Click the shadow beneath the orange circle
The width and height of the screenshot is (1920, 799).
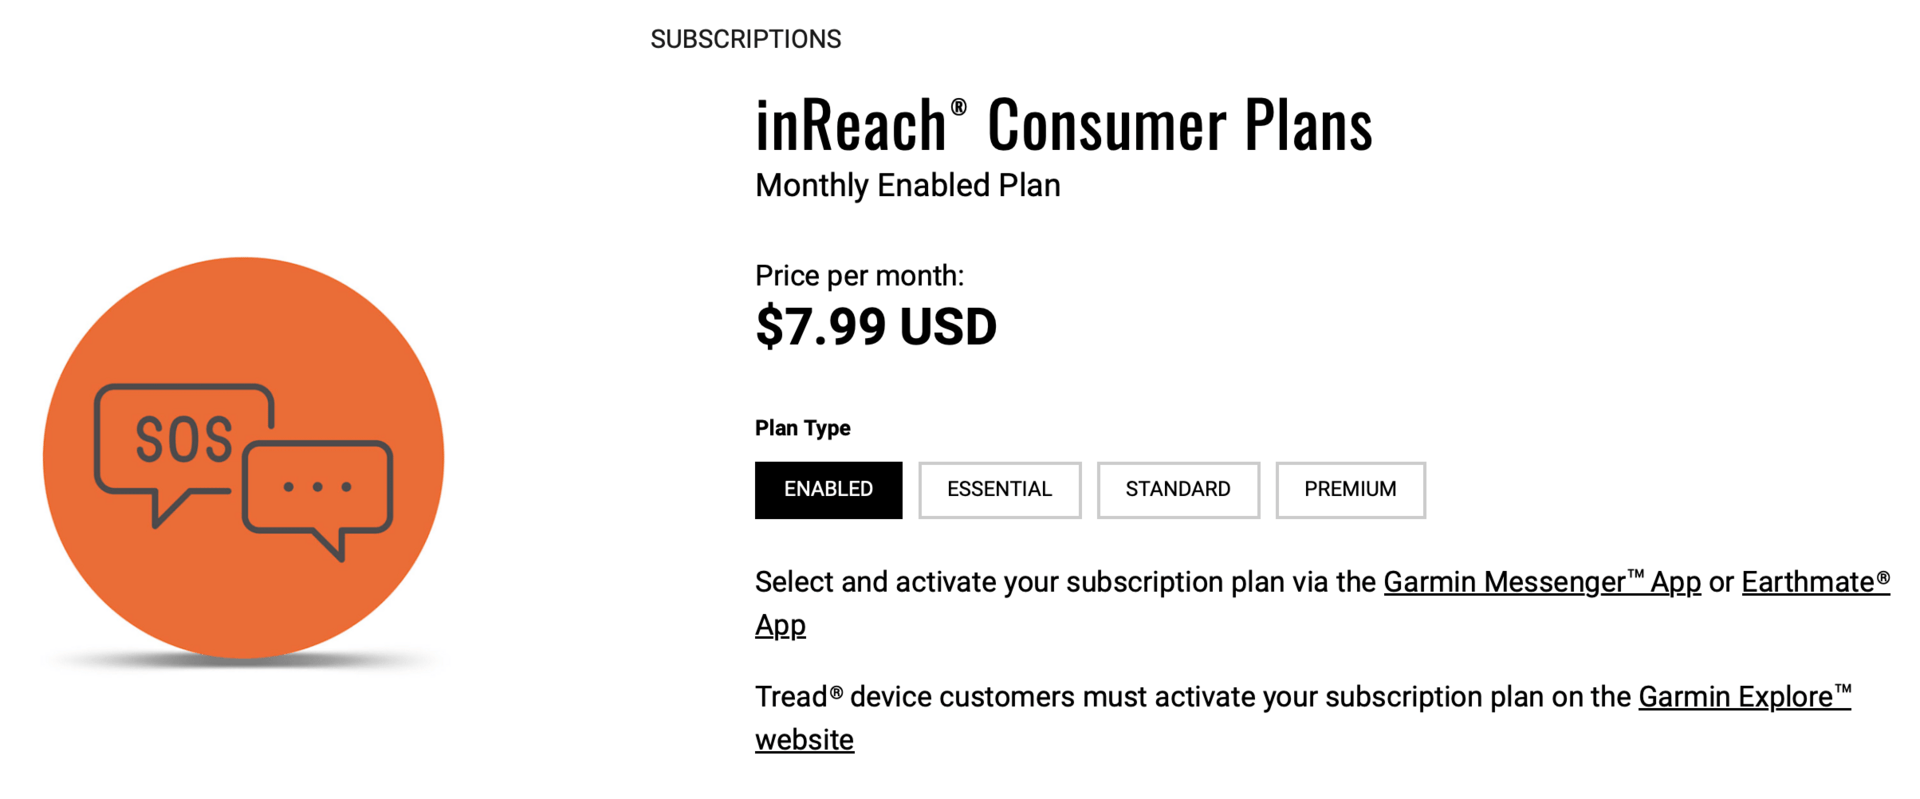click(243, 664)
